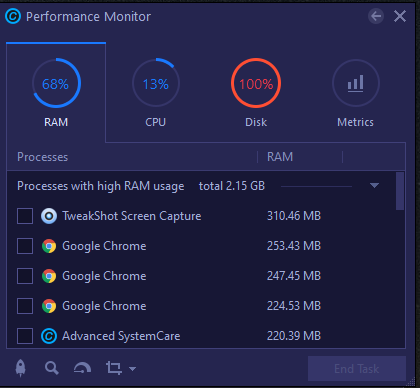Image resolution: width=420 pixels, height=388 pixels.
Task: Click the back arrow icon in title bar
Action: [x=376, y=16]
